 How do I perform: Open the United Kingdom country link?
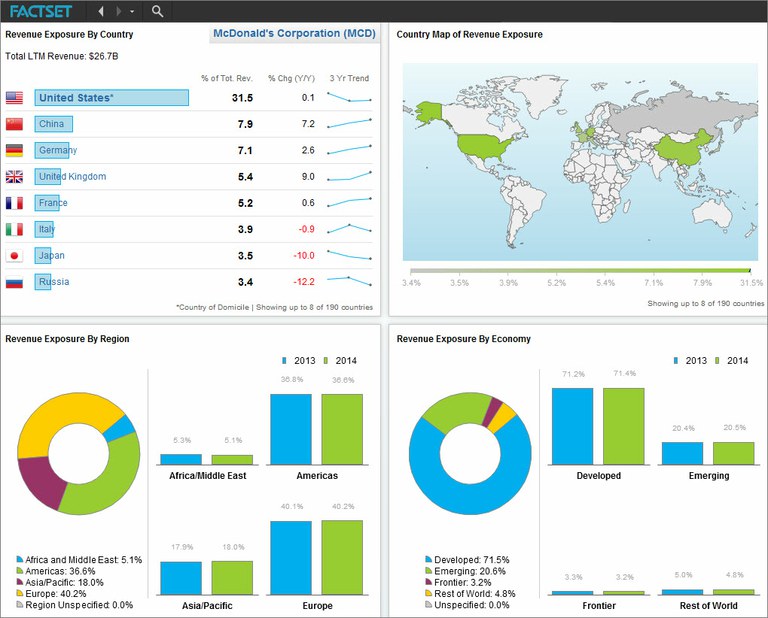point(72,176)
